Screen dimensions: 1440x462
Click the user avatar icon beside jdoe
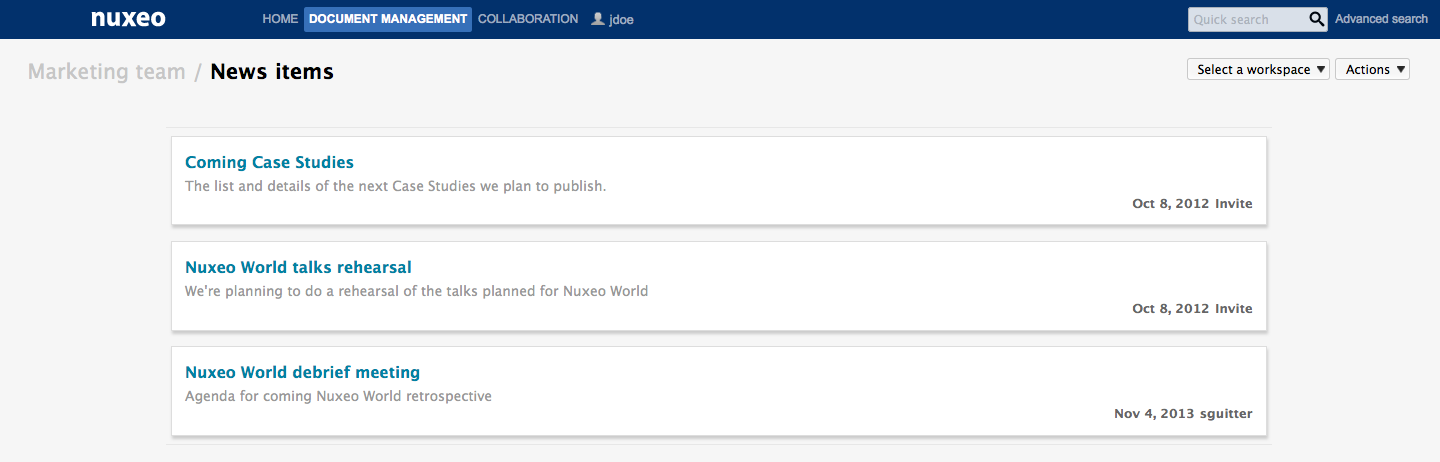[598, 18]
